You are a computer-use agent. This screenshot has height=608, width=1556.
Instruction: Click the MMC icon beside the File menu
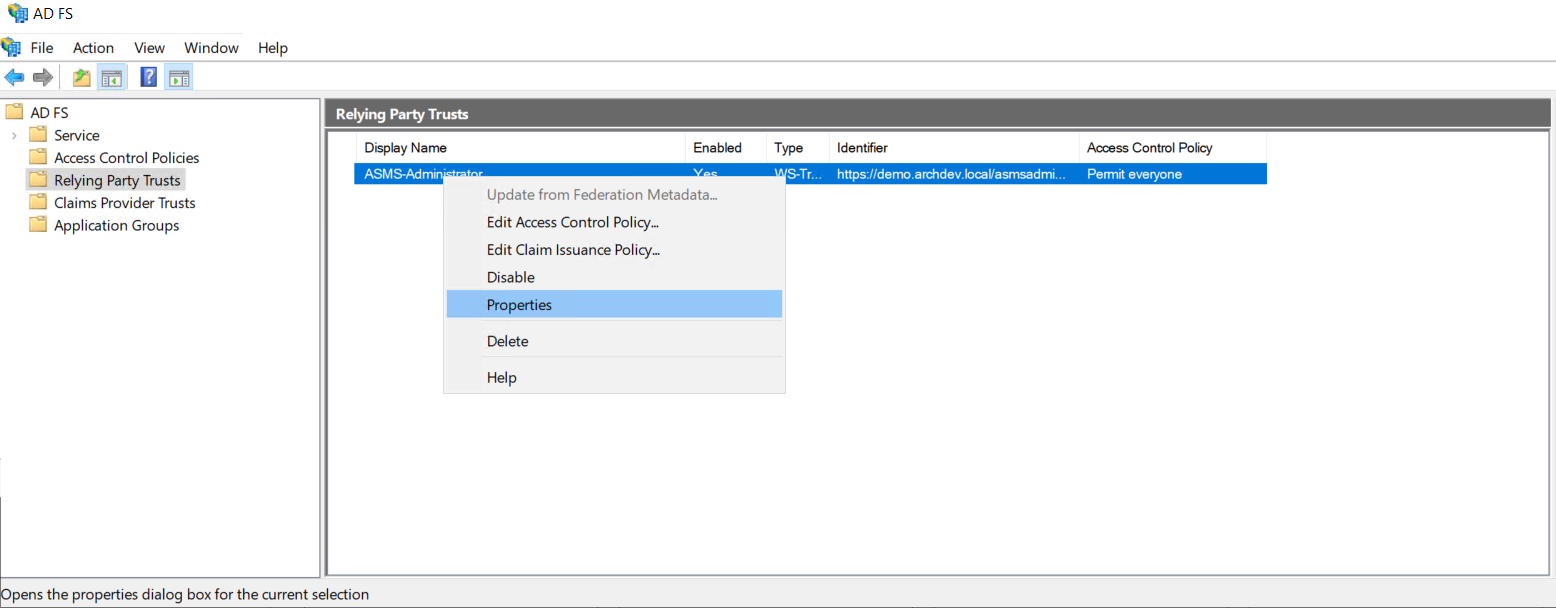click(11, 47)
